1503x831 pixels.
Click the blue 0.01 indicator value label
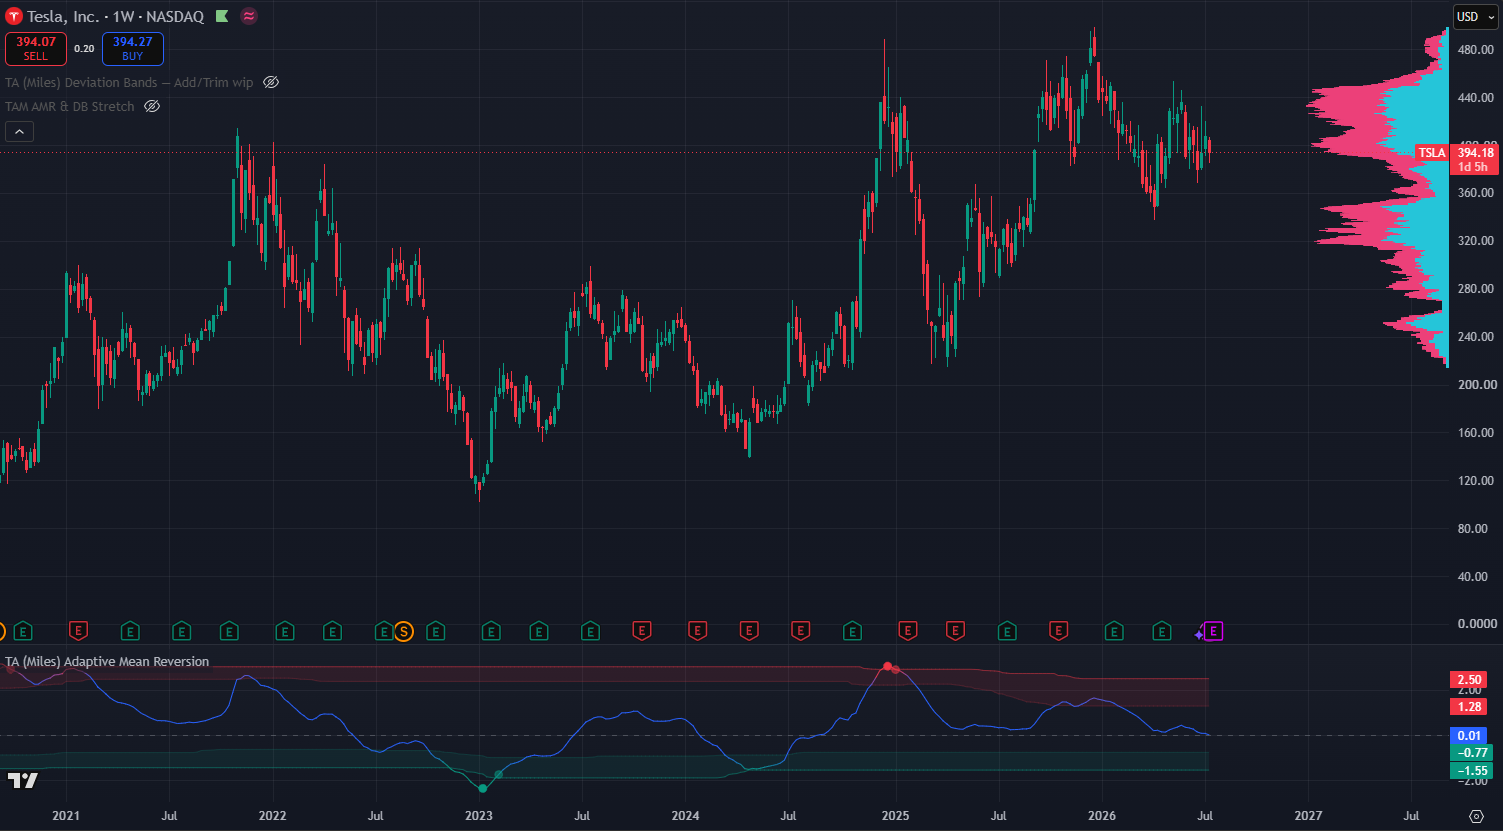click(x=1470, y=736)
